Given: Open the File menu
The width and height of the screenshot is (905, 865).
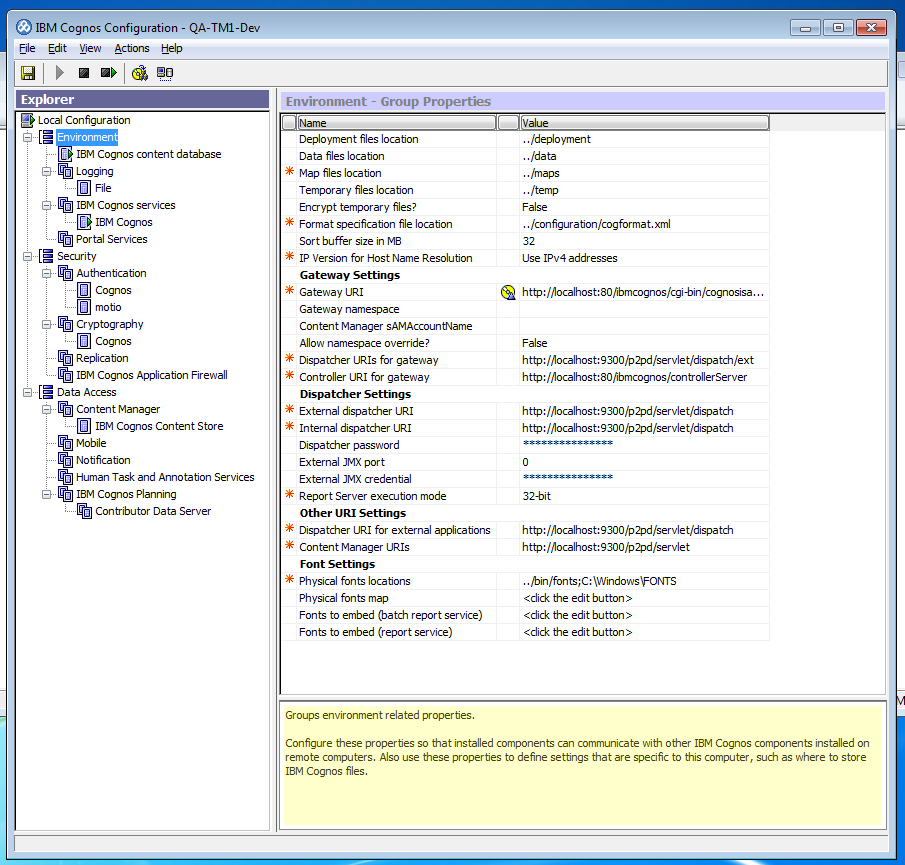Looking at the screenshot, I should [x=27, y=48].
